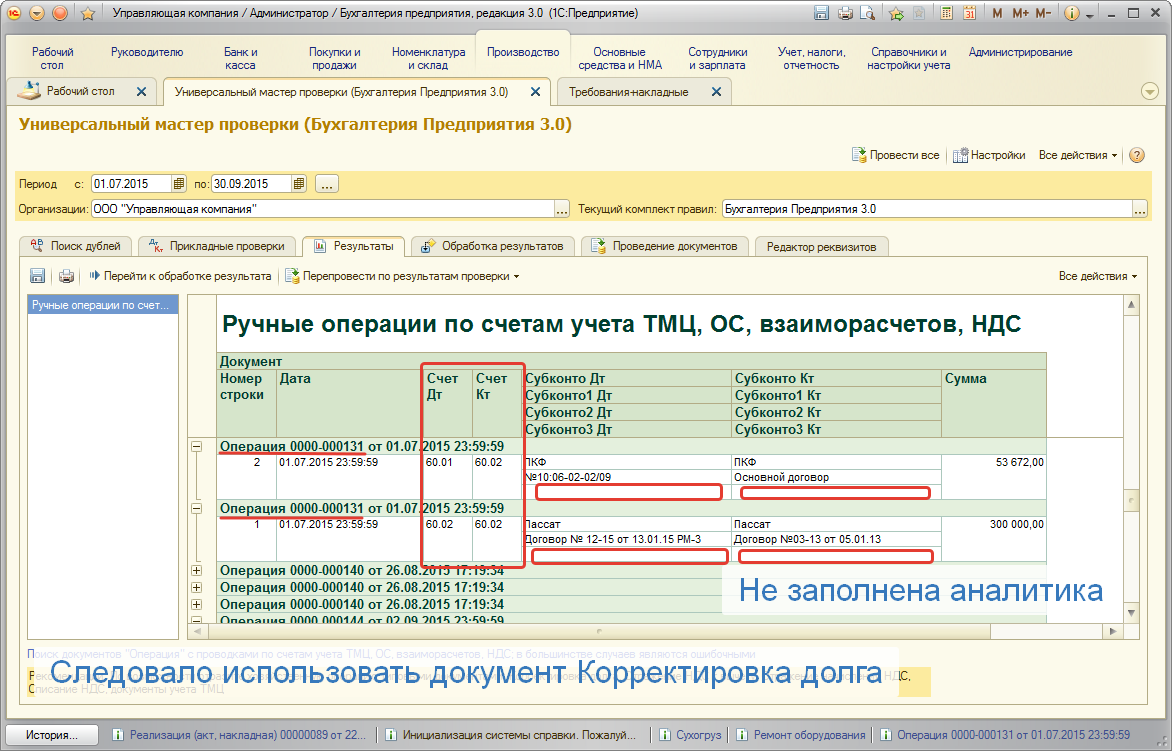Click the История... button
The image size is (1172, 751).
(52, 735)
